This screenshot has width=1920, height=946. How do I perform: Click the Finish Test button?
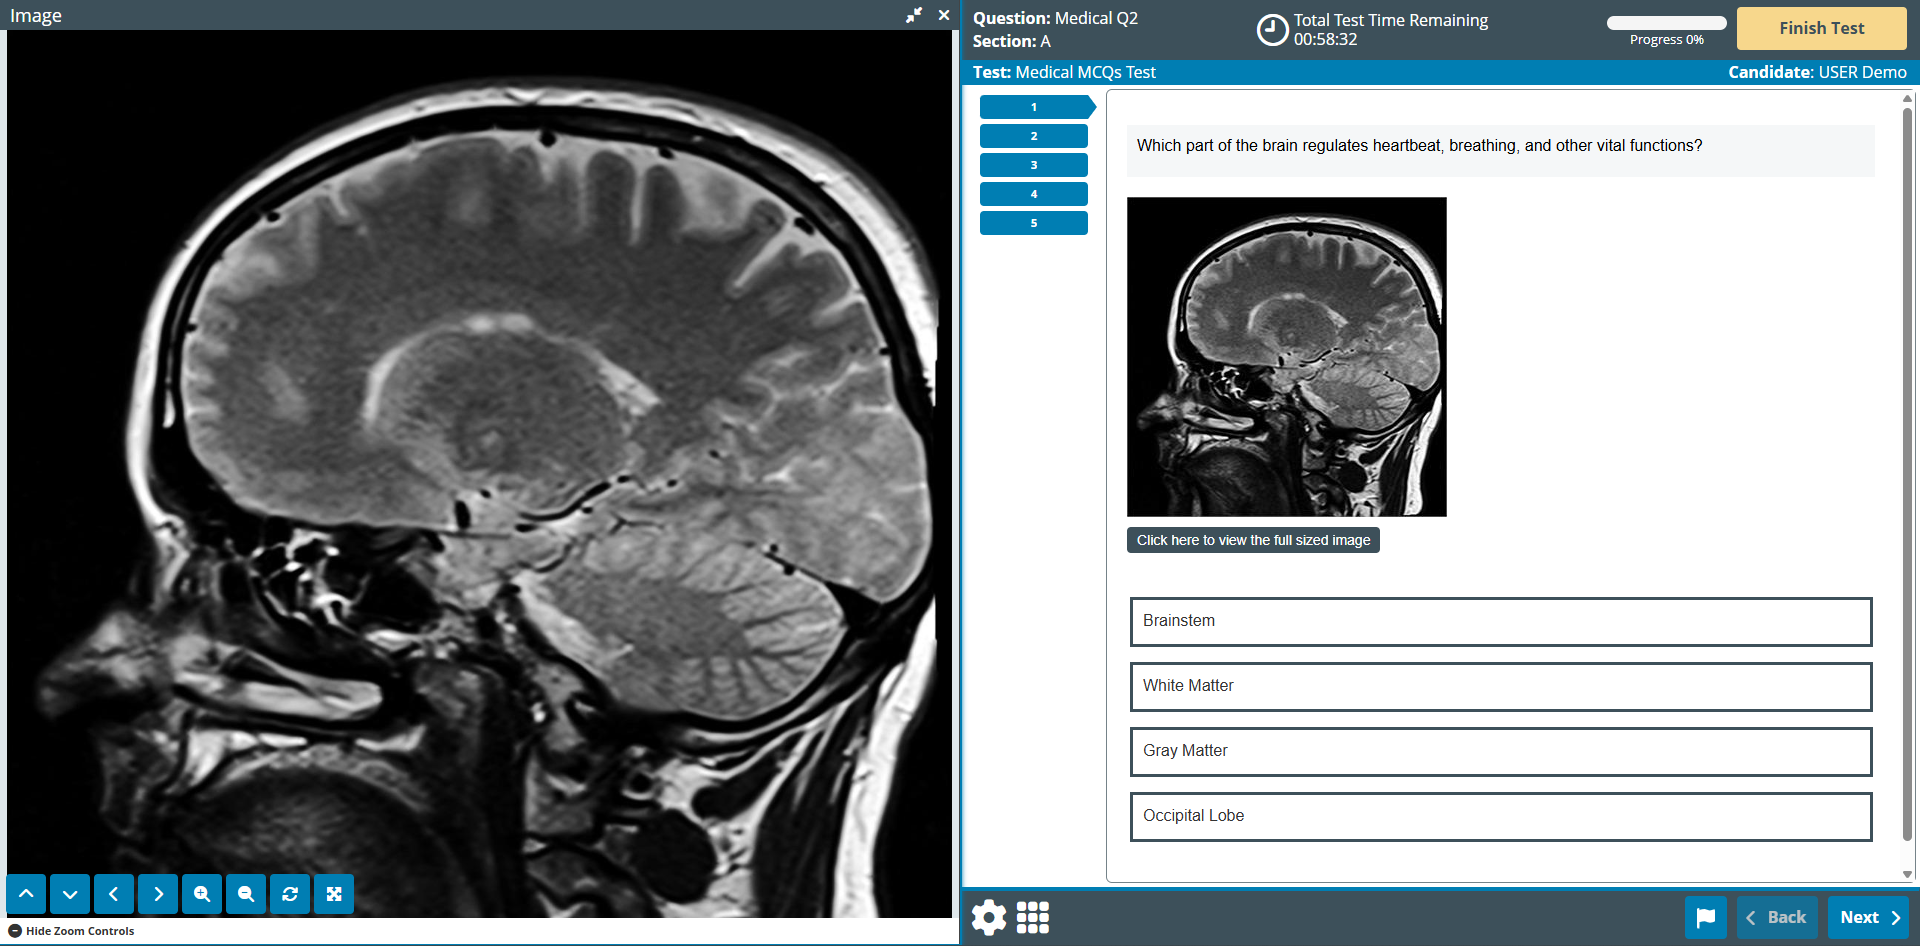(1821, 28)
